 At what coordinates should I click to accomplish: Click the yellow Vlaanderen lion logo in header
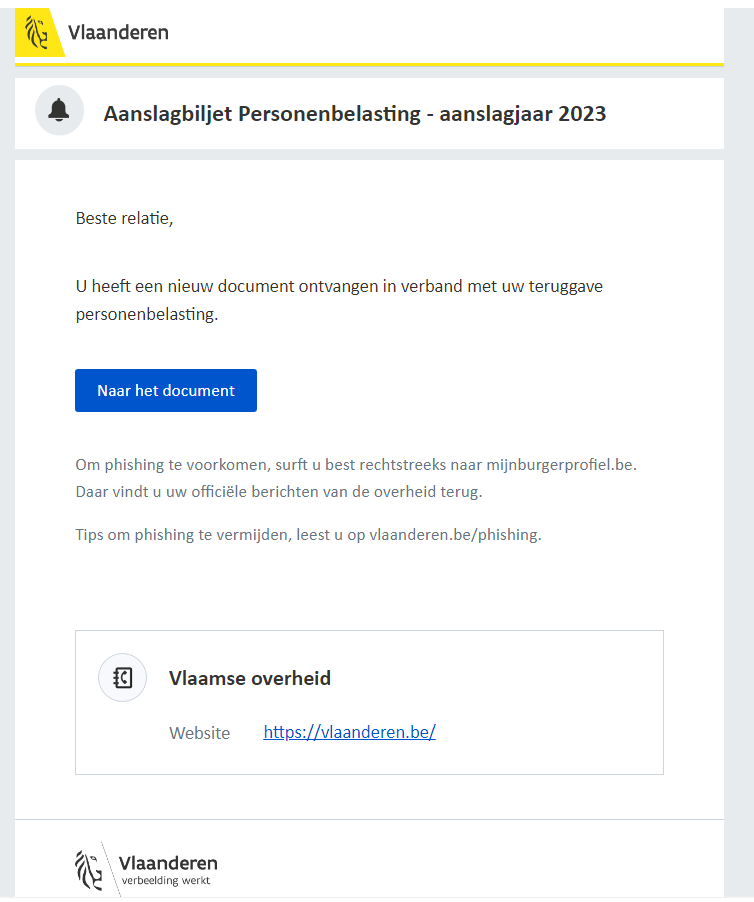38,33
